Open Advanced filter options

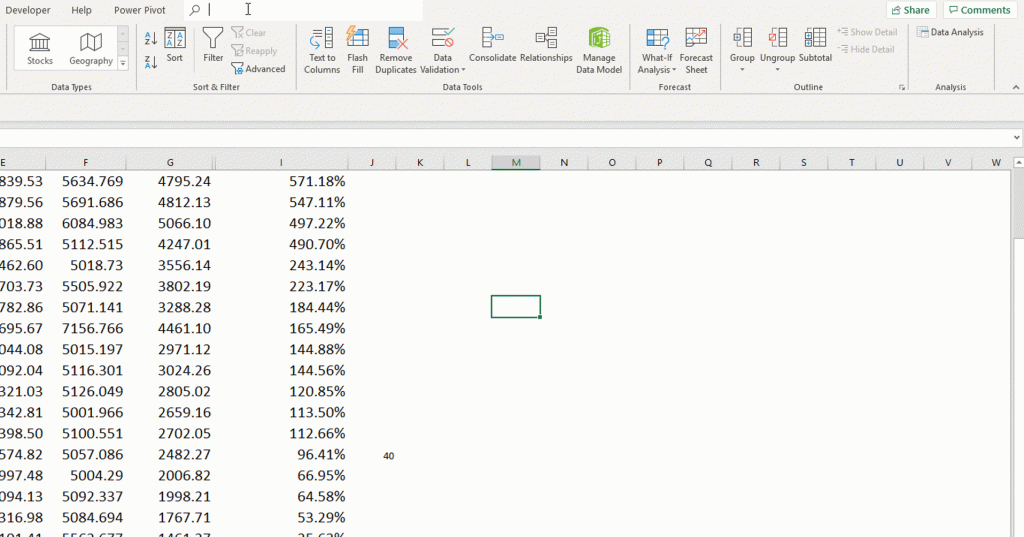point(259,69)
